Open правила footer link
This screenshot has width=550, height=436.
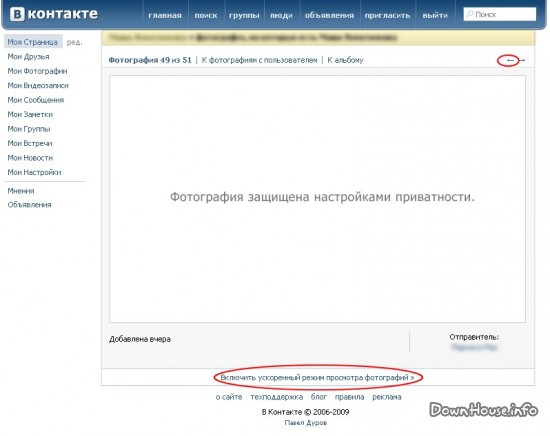[x=349, y=397]
